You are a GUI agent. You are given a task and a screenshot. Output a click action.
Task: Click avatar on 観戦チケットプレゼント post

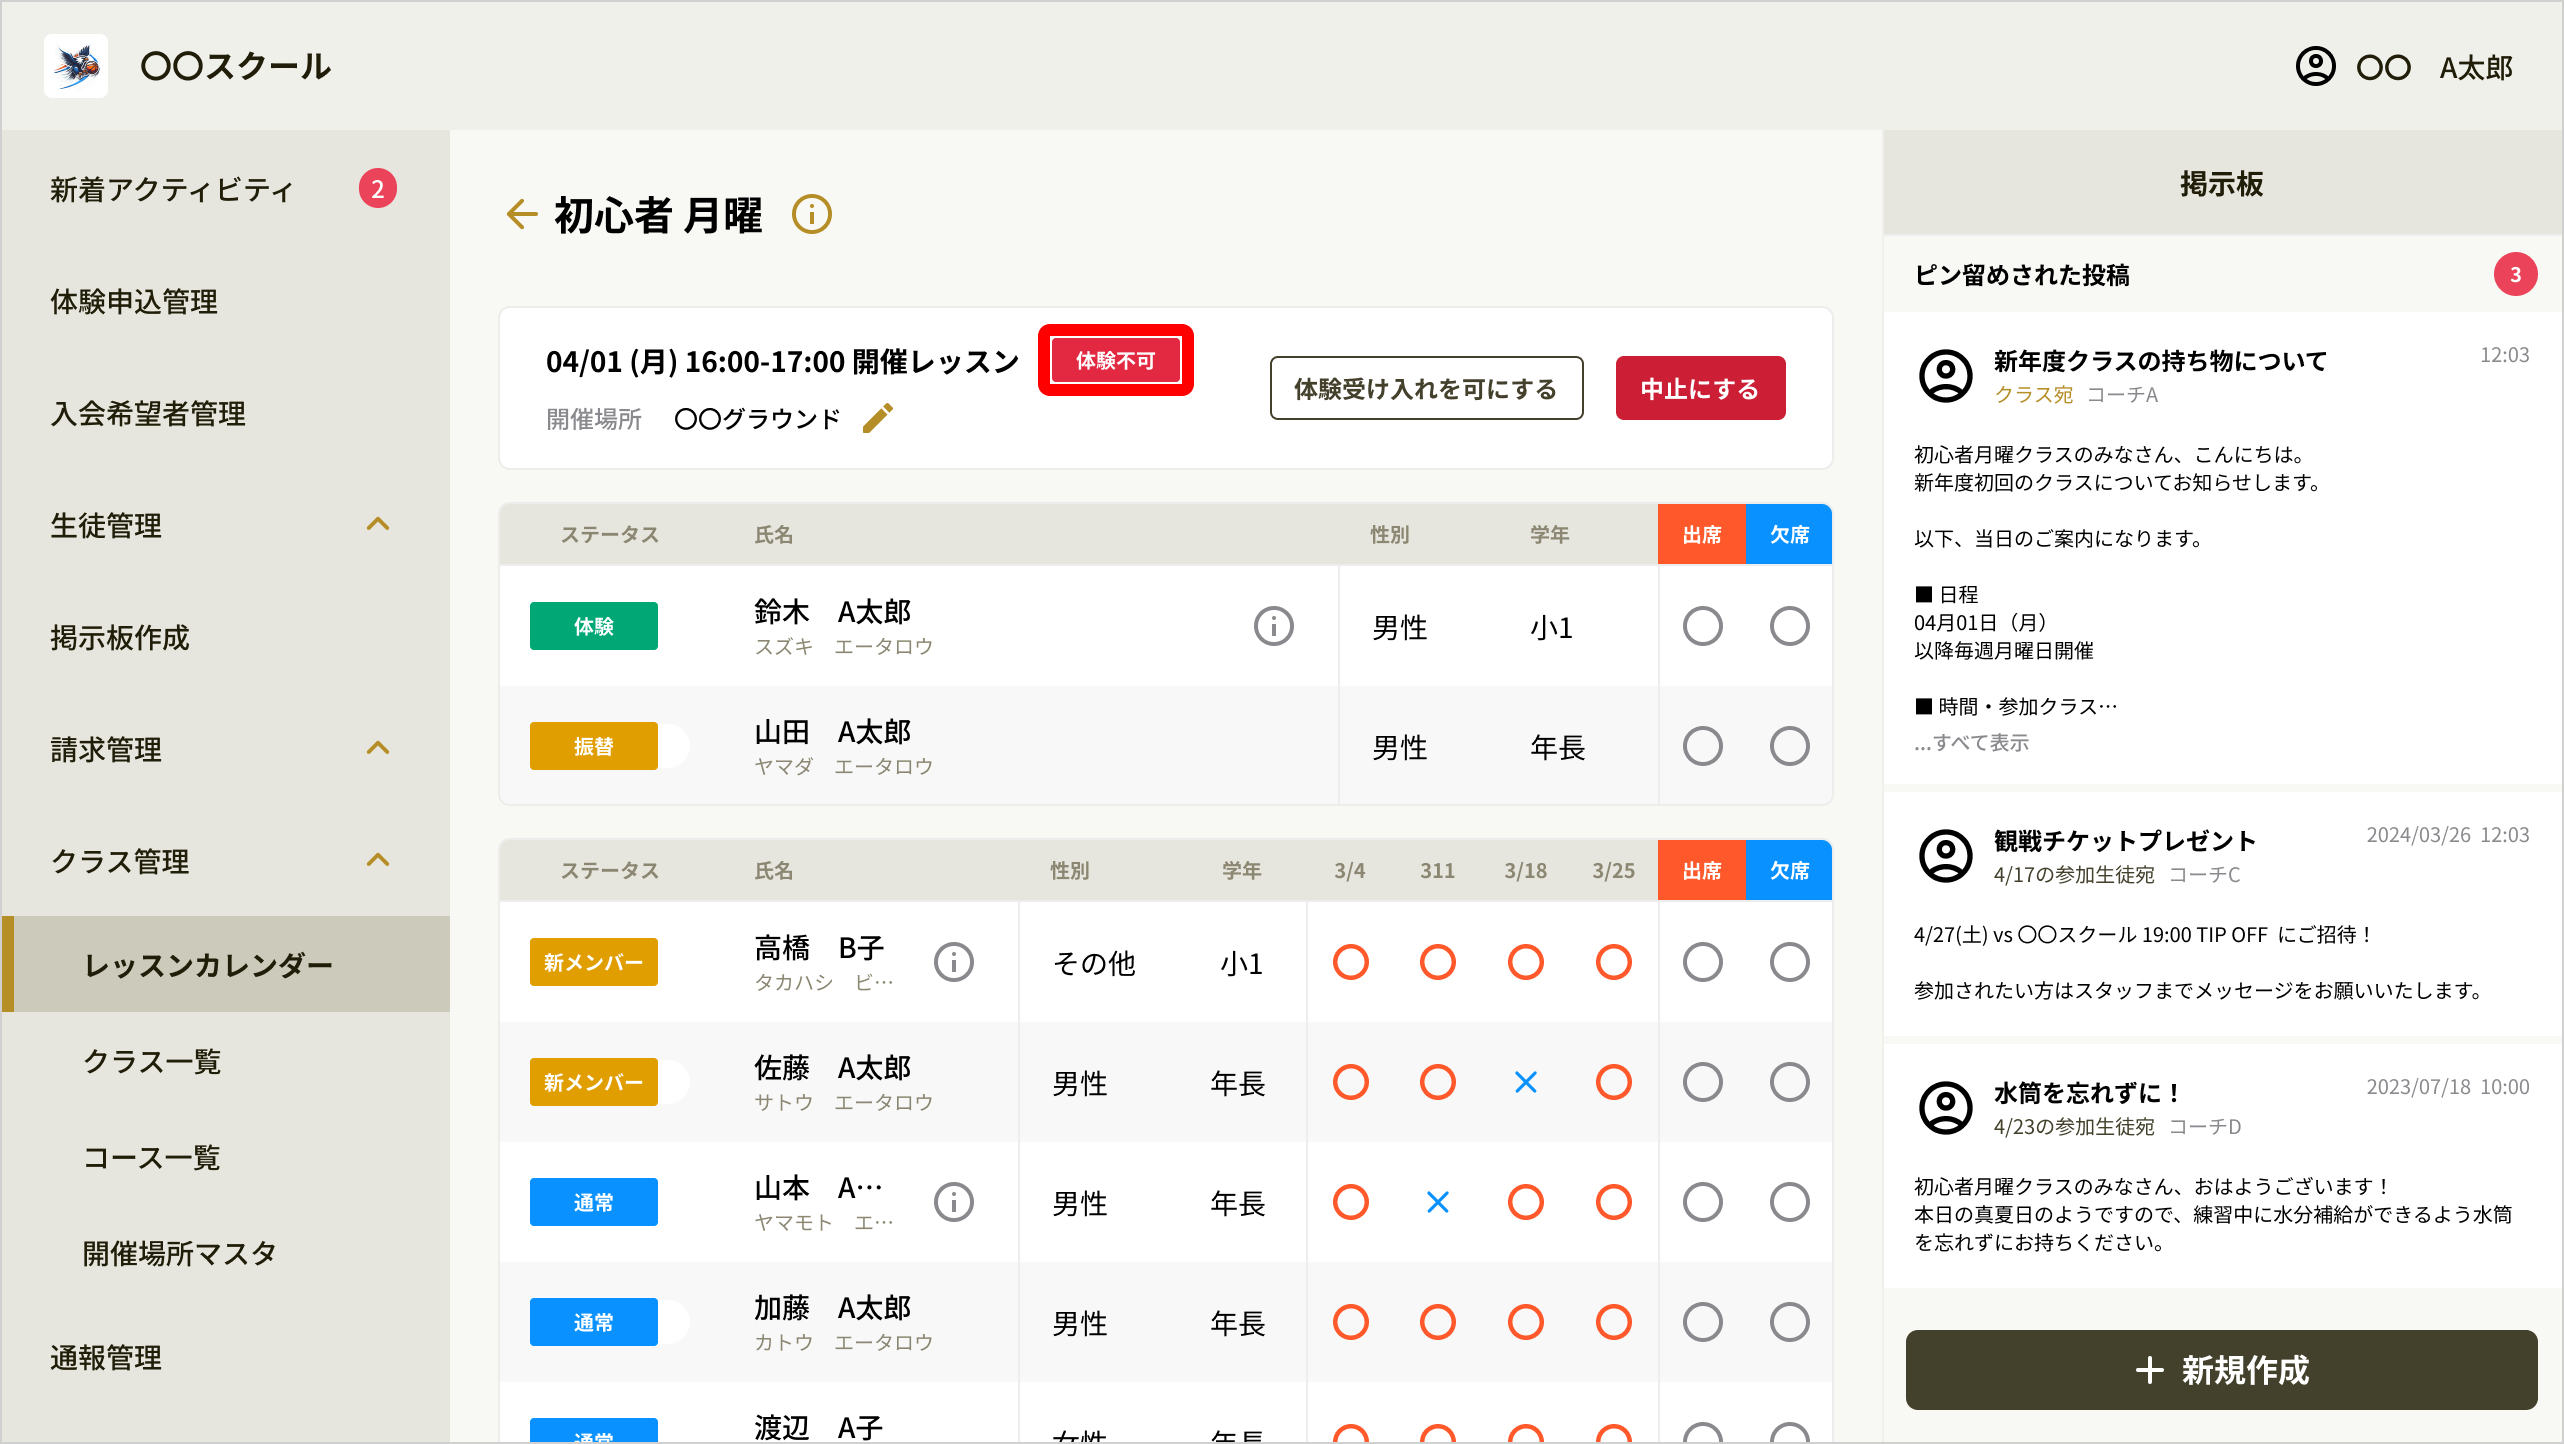pyautogui.click(x=1945, y=856)
